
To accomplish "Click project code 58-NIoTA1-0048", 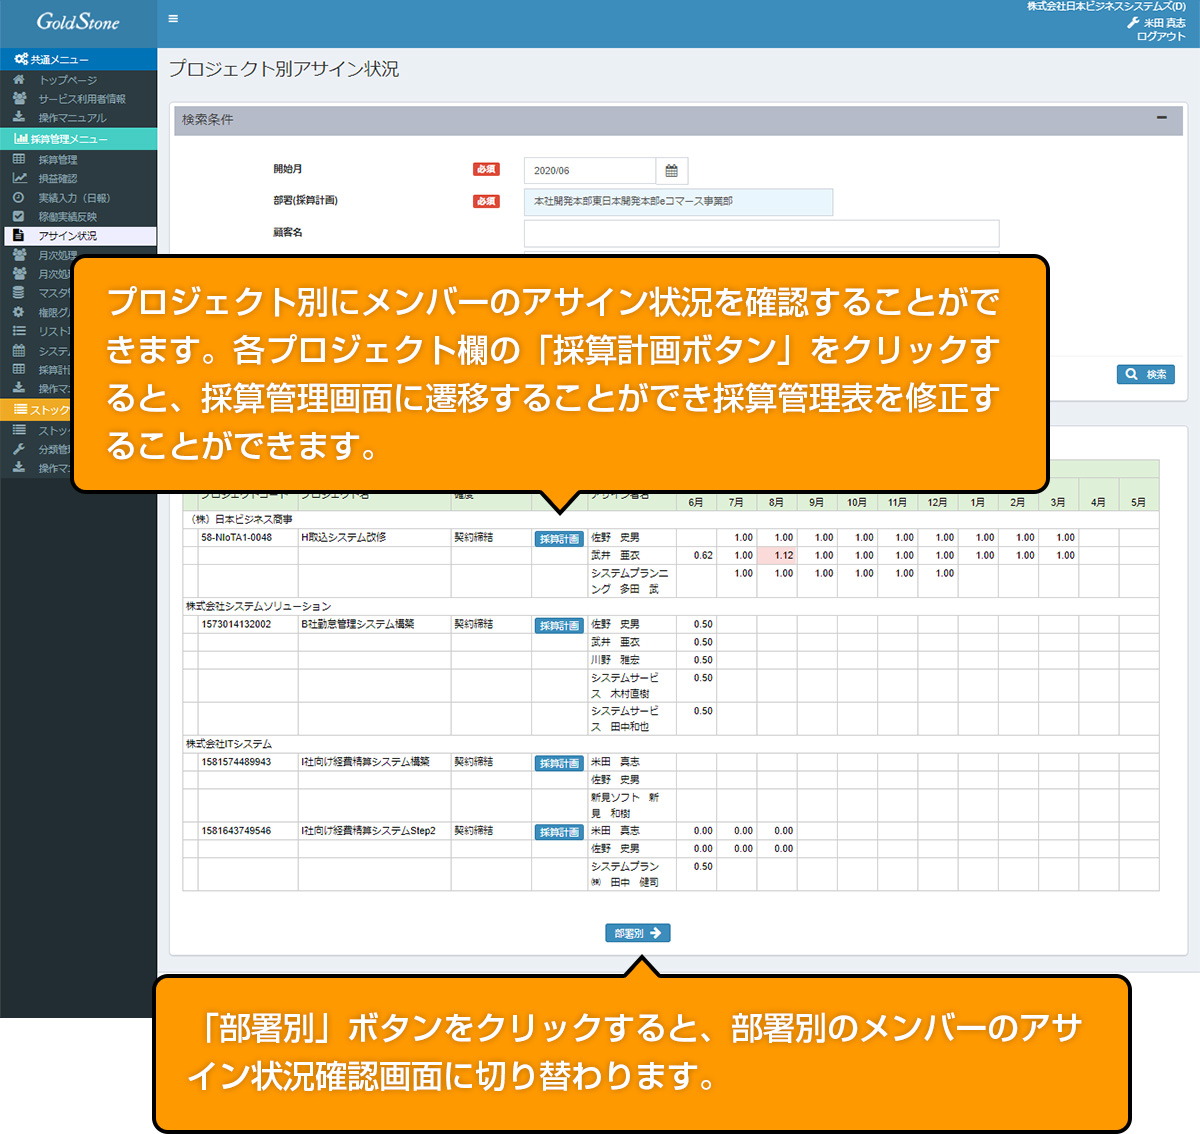I will (x=236, y=538).
